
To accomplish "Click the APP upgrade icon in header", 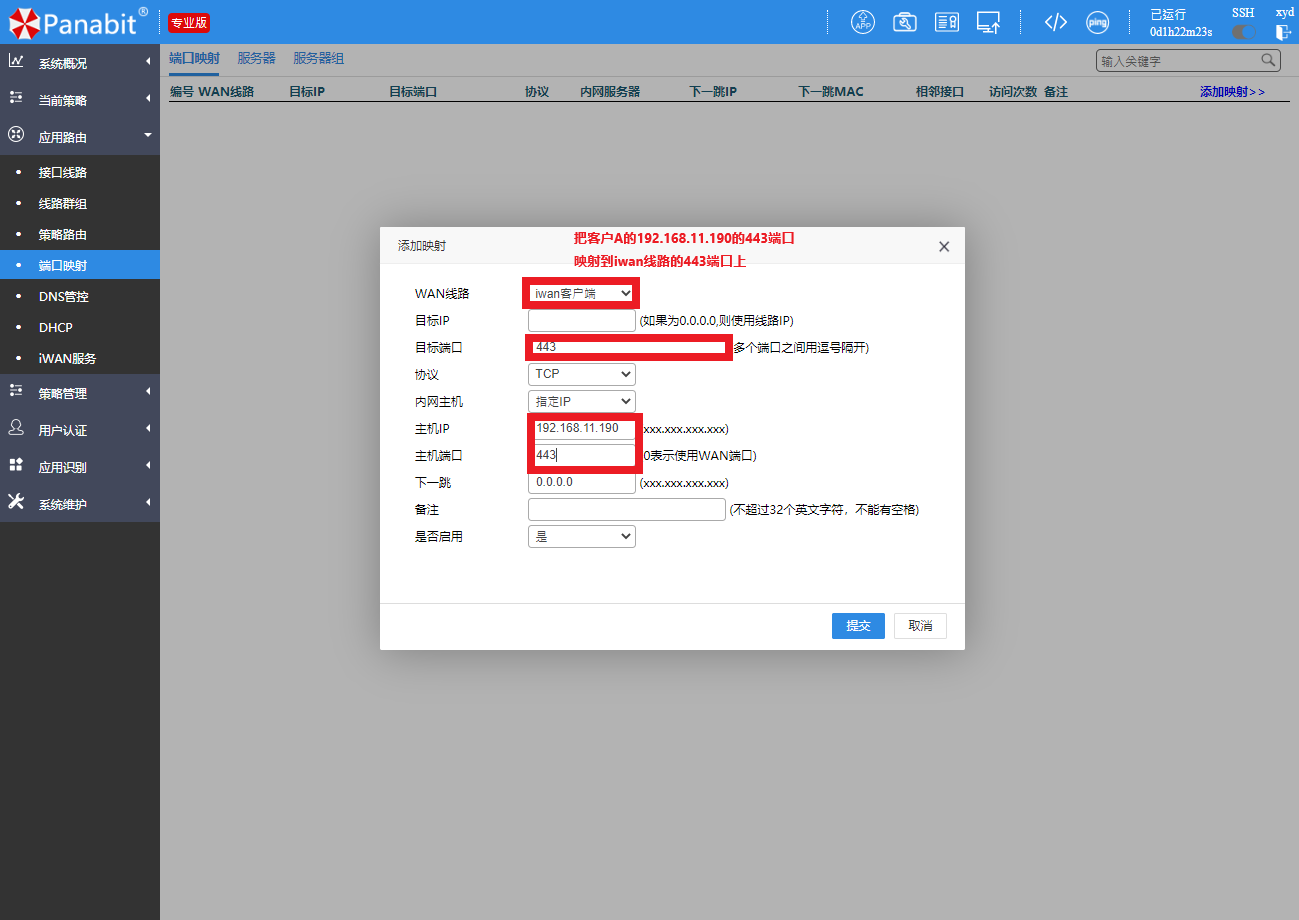I will point(862,22).
